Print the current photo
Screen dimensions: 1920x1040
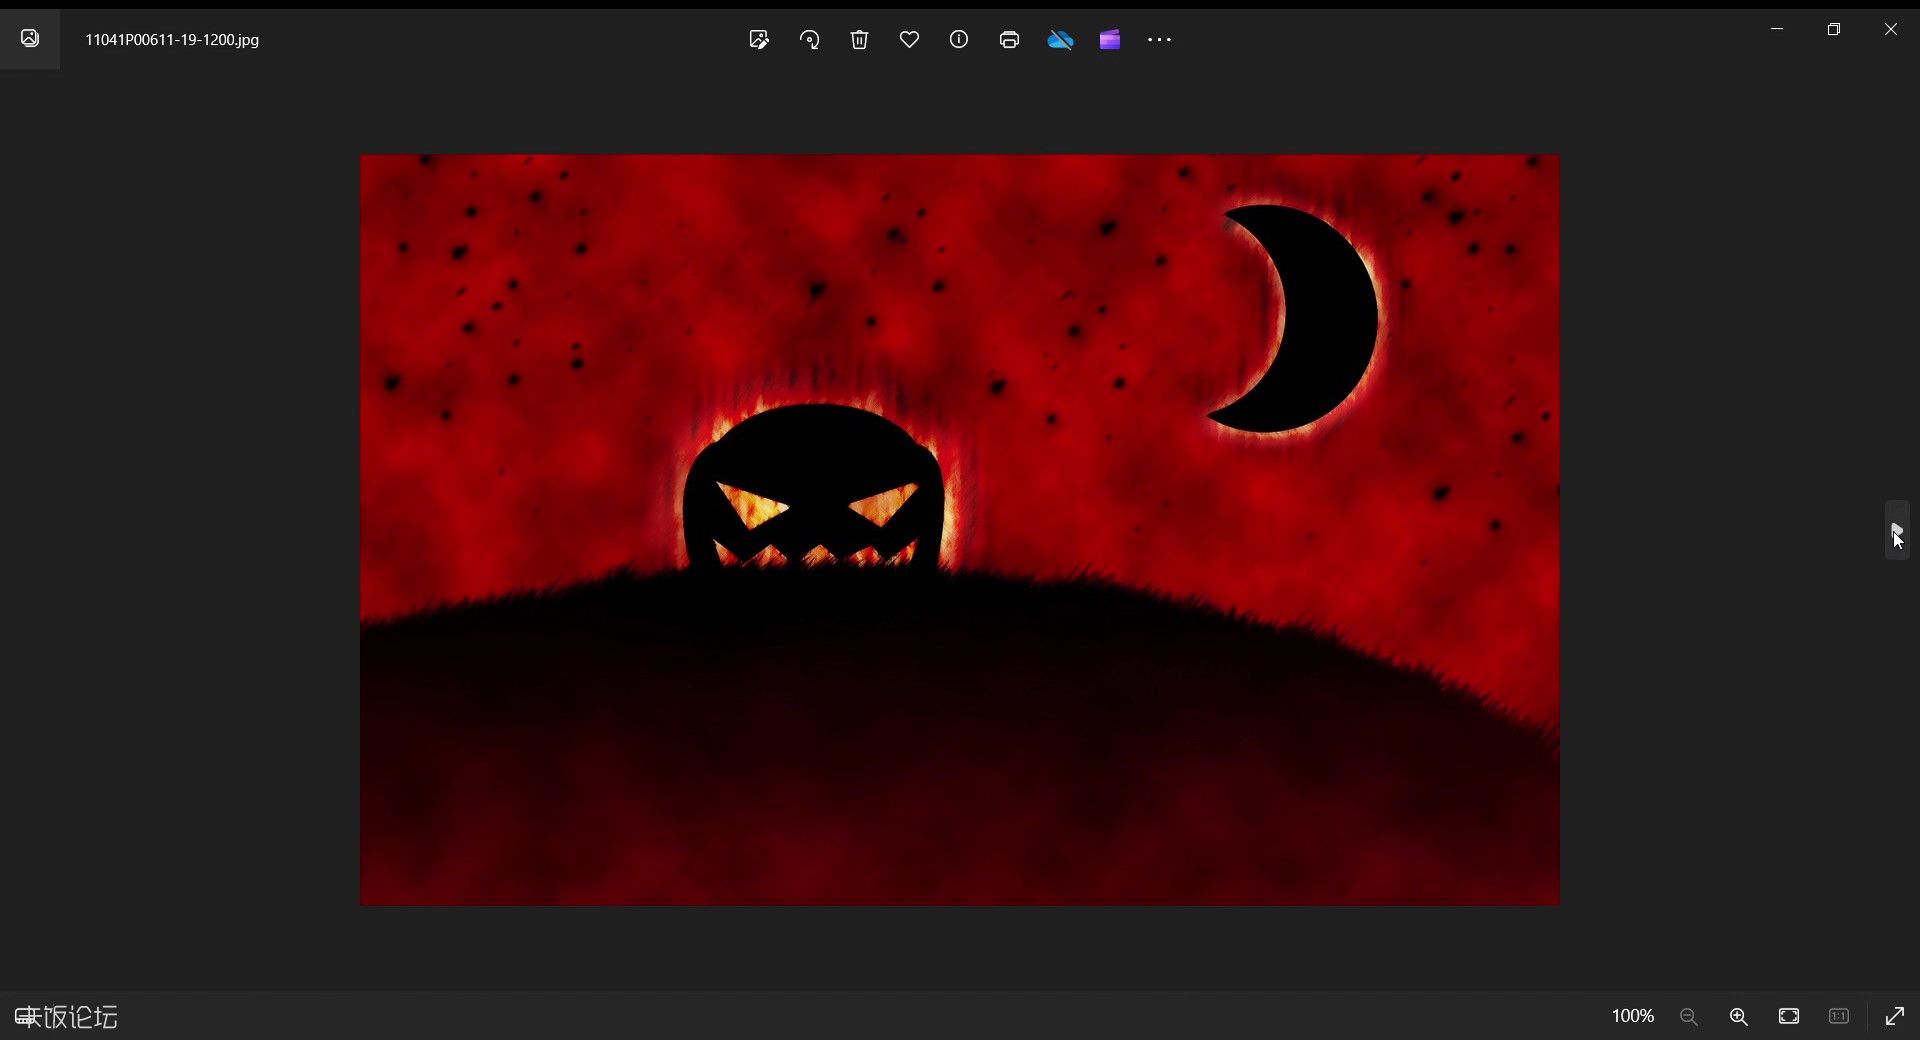pyautogui.click(x=1009, y=40)
